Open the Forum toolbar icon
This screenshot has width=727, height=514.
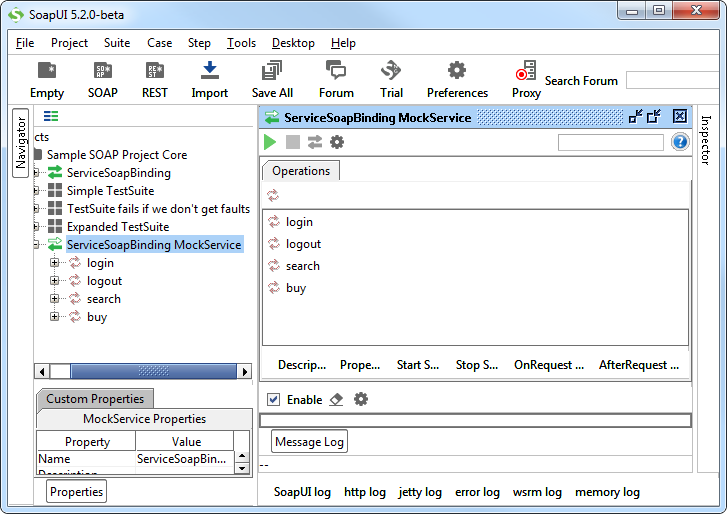click(x=336, y=80)
